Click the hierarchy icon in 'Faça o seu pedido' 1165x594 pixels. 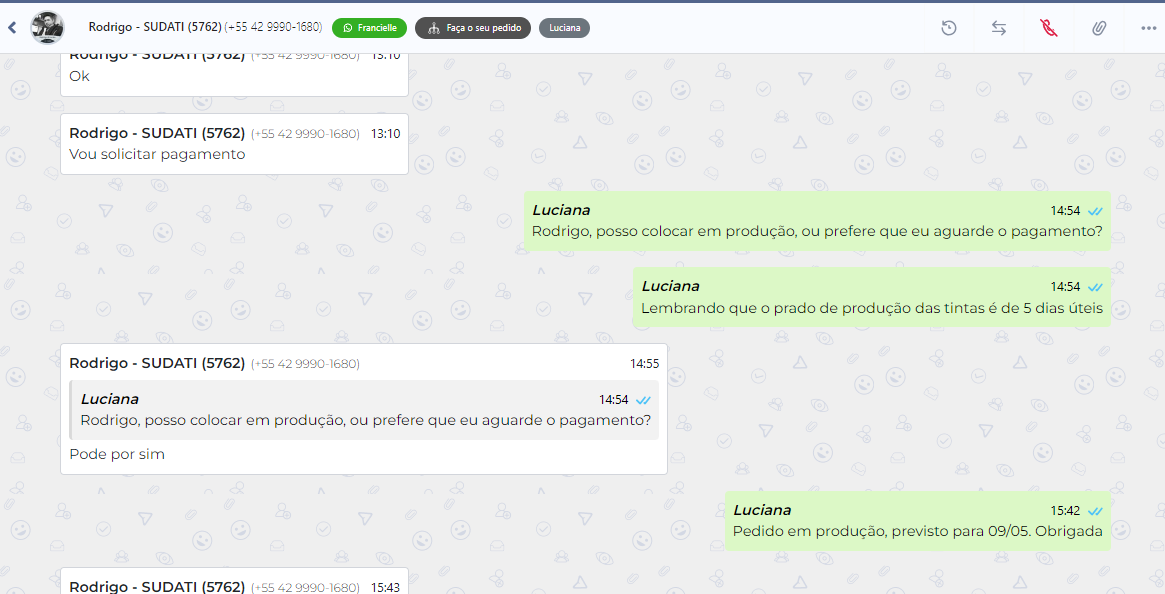(433, 28)
